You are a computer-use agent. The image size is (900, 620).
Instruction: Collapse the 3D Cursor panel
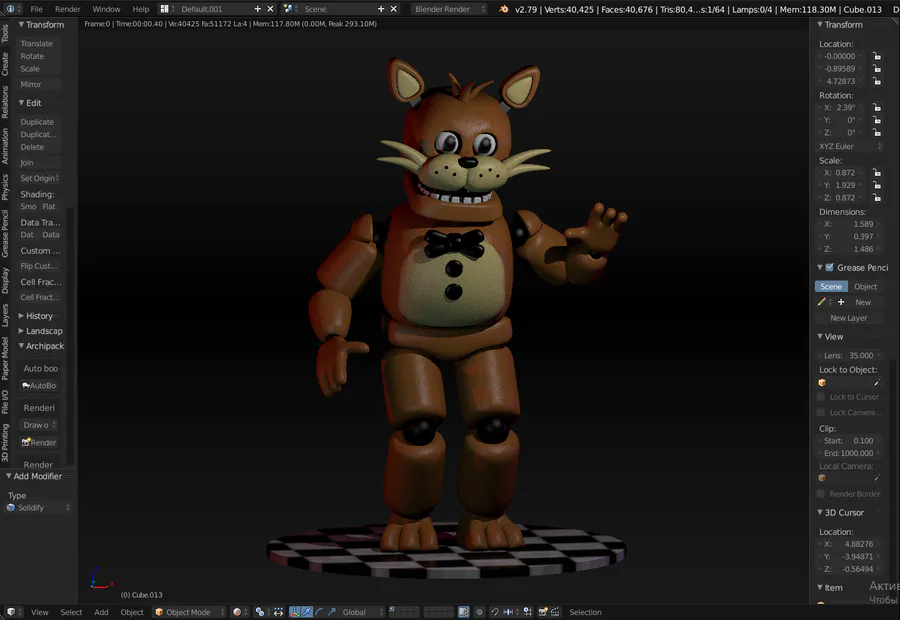pos(840,512)
